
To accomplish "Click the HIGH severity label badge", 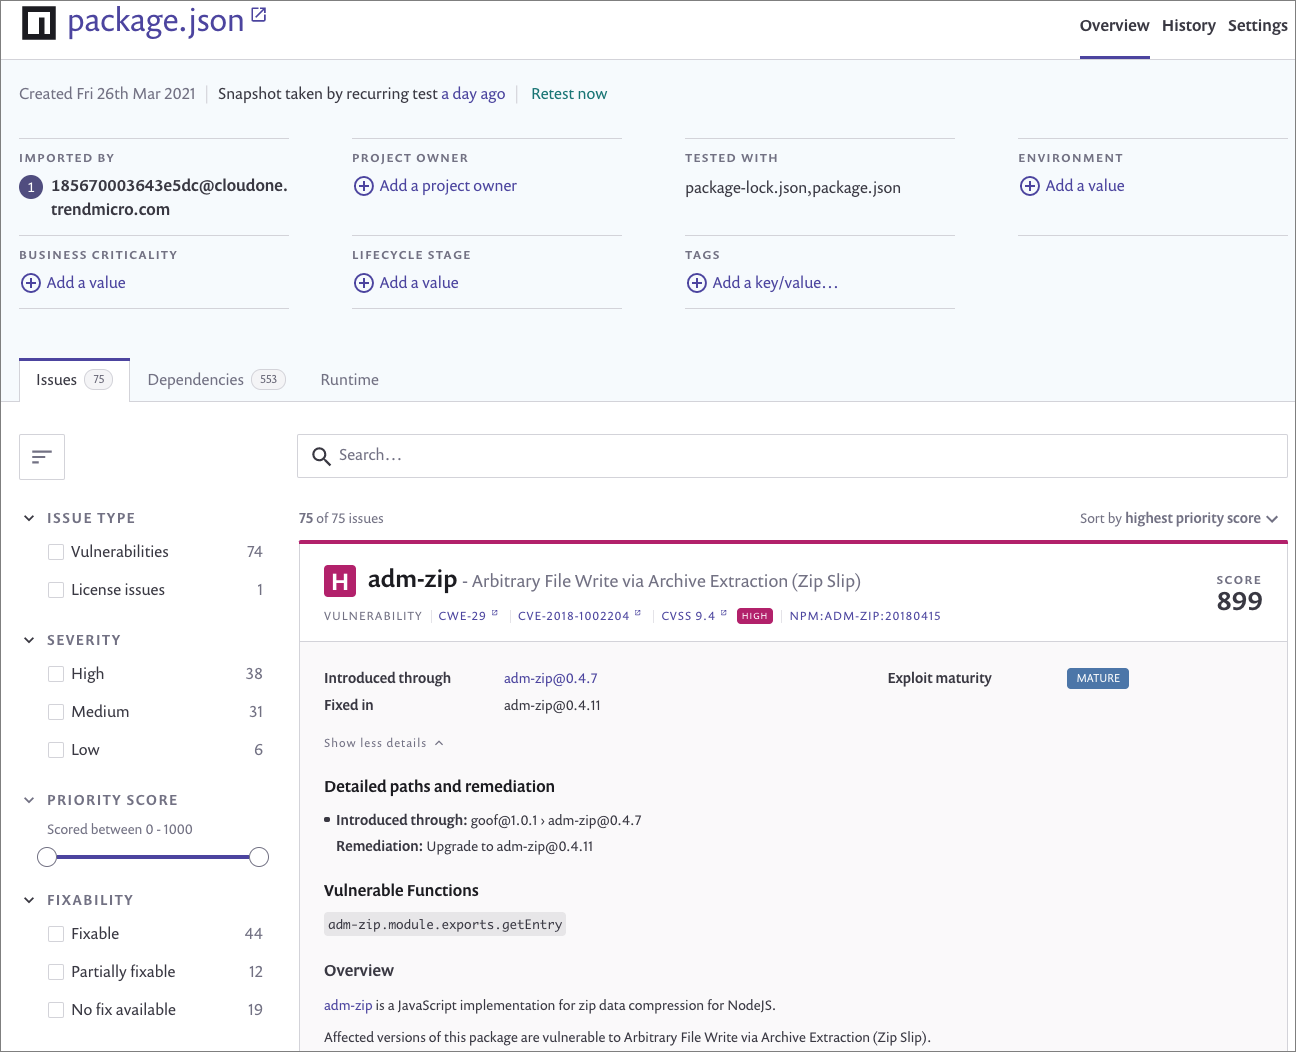I will click(x=755, y=616).
